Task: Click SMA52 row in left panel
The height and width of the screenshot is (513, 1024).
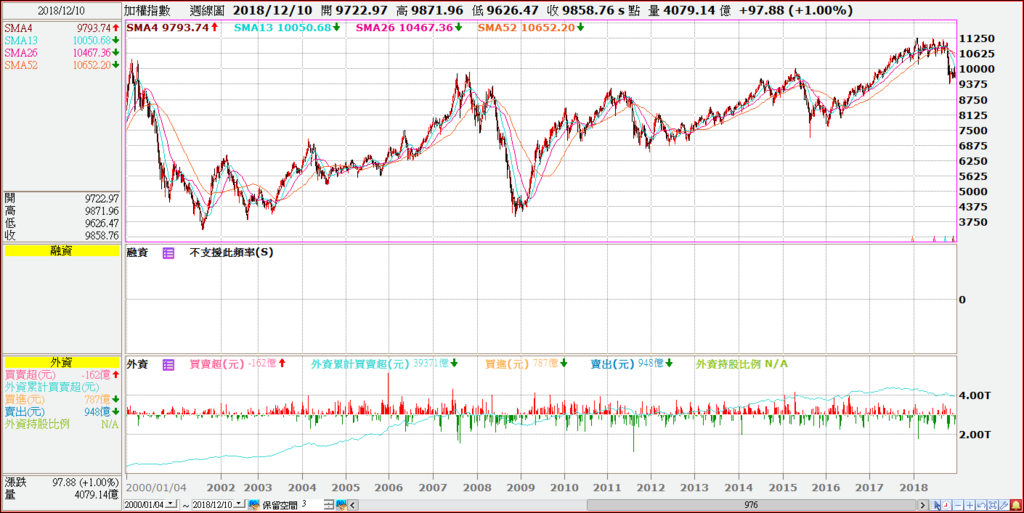Action: (x=61, y=65)
